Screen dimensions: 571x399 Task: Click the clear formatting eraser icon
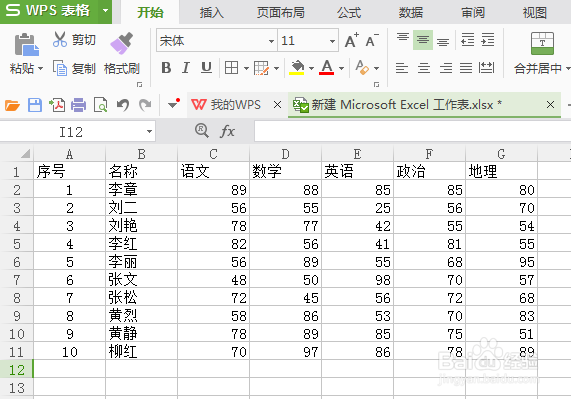pyautogui.click(x=362, y=68)
